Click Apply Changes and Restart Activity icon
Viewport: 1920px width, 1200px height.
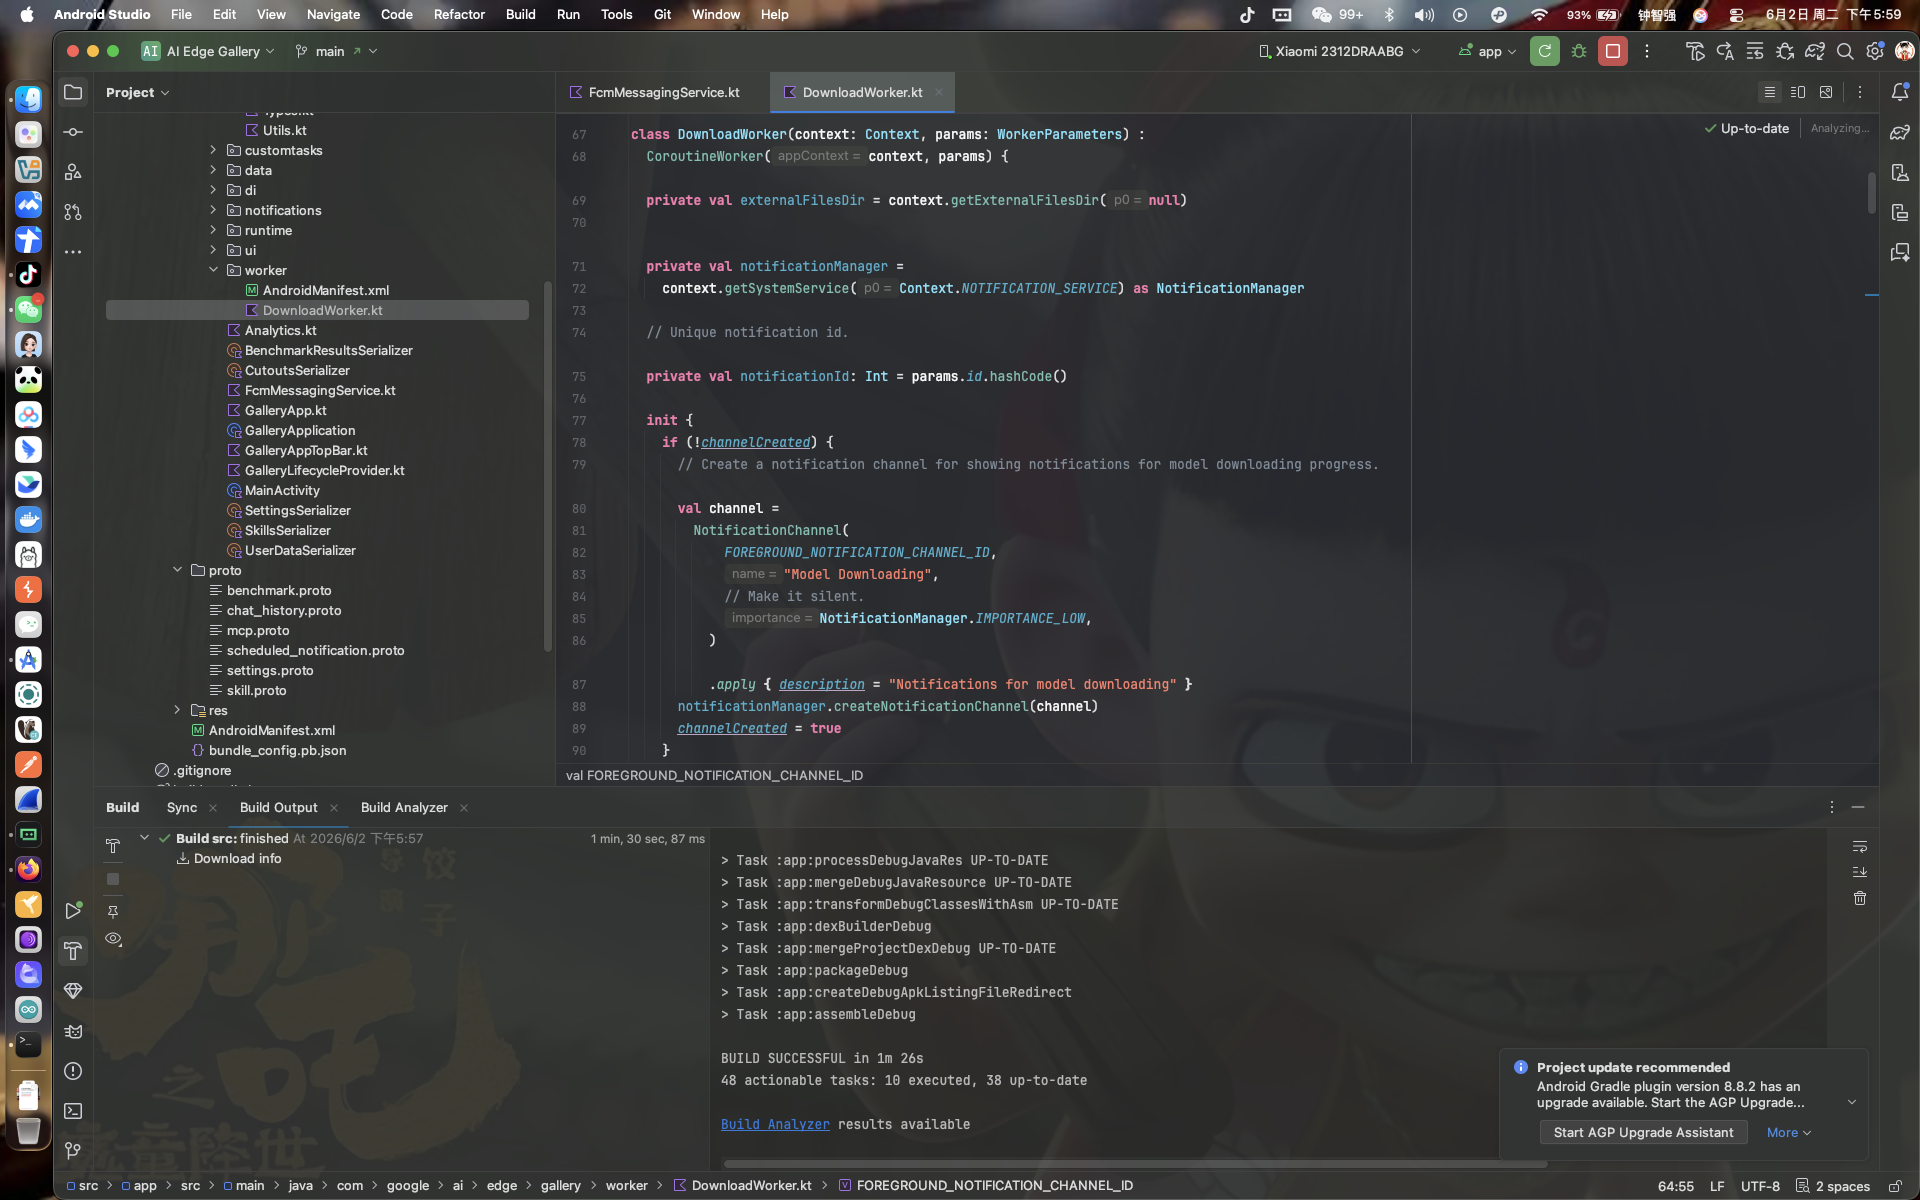click(x=1725, y=51)
